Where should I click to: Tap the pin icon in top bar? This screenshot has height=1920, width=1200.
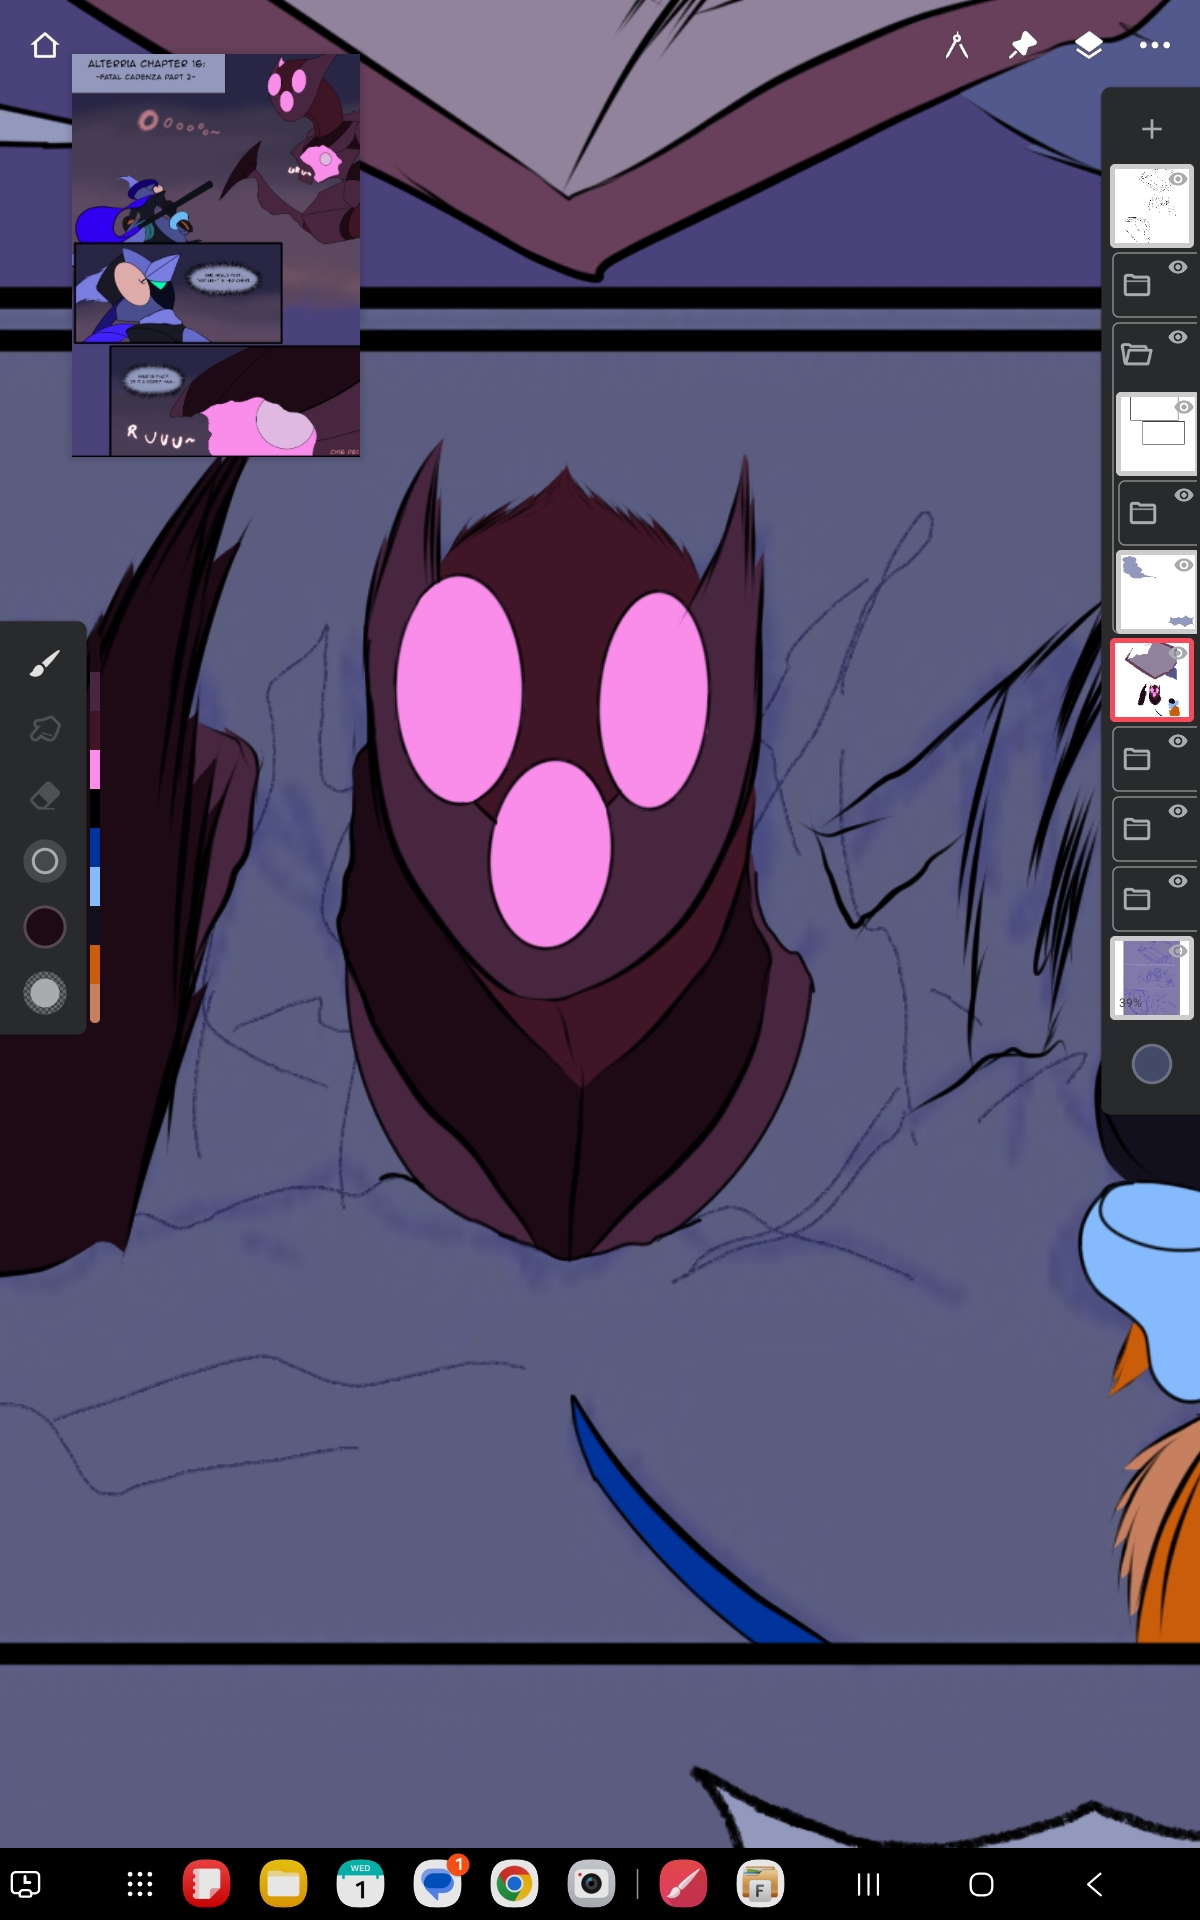[1022, 45]
